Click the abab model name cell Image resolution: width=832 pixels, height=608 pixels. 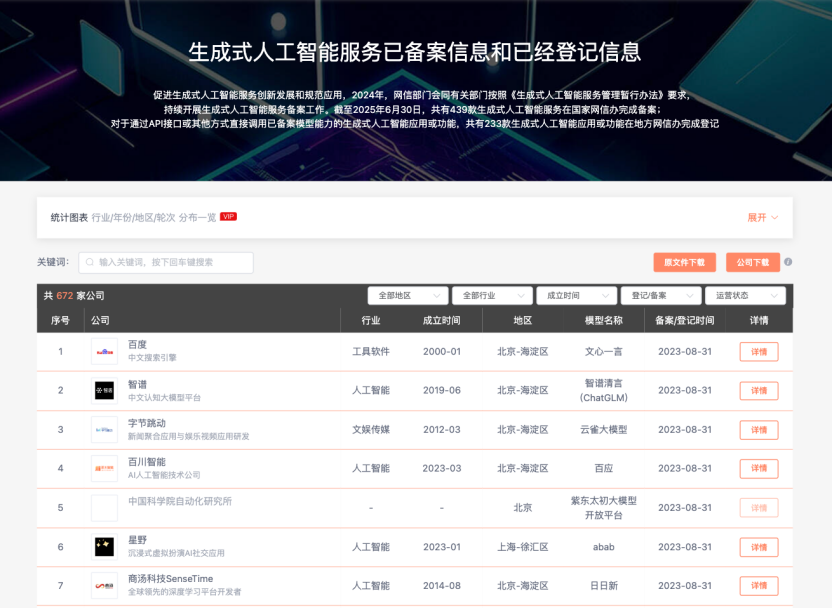click(604, 547)
